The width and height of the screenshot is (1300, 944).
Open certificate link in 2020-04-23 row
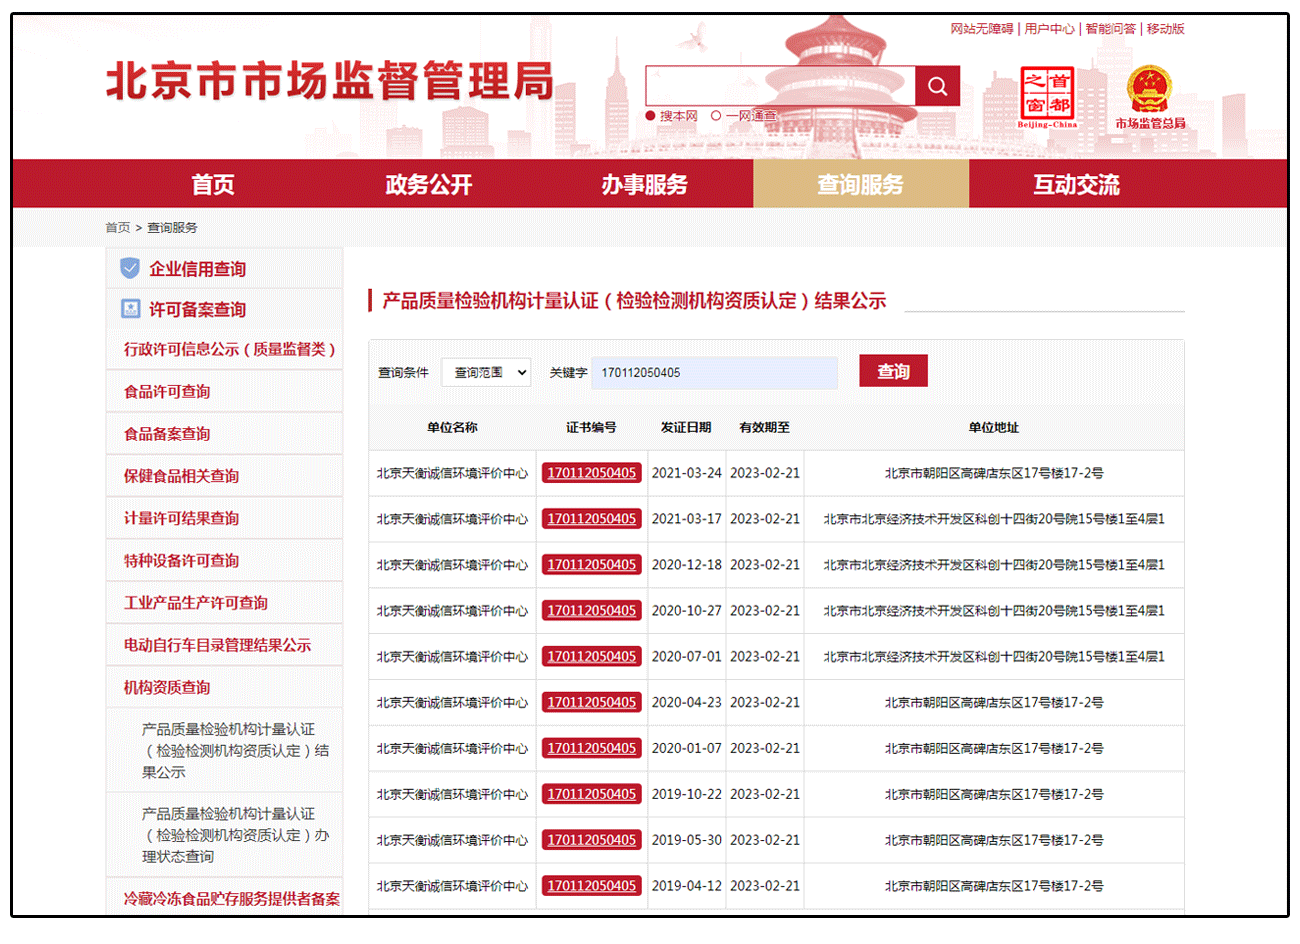[592, 702]
